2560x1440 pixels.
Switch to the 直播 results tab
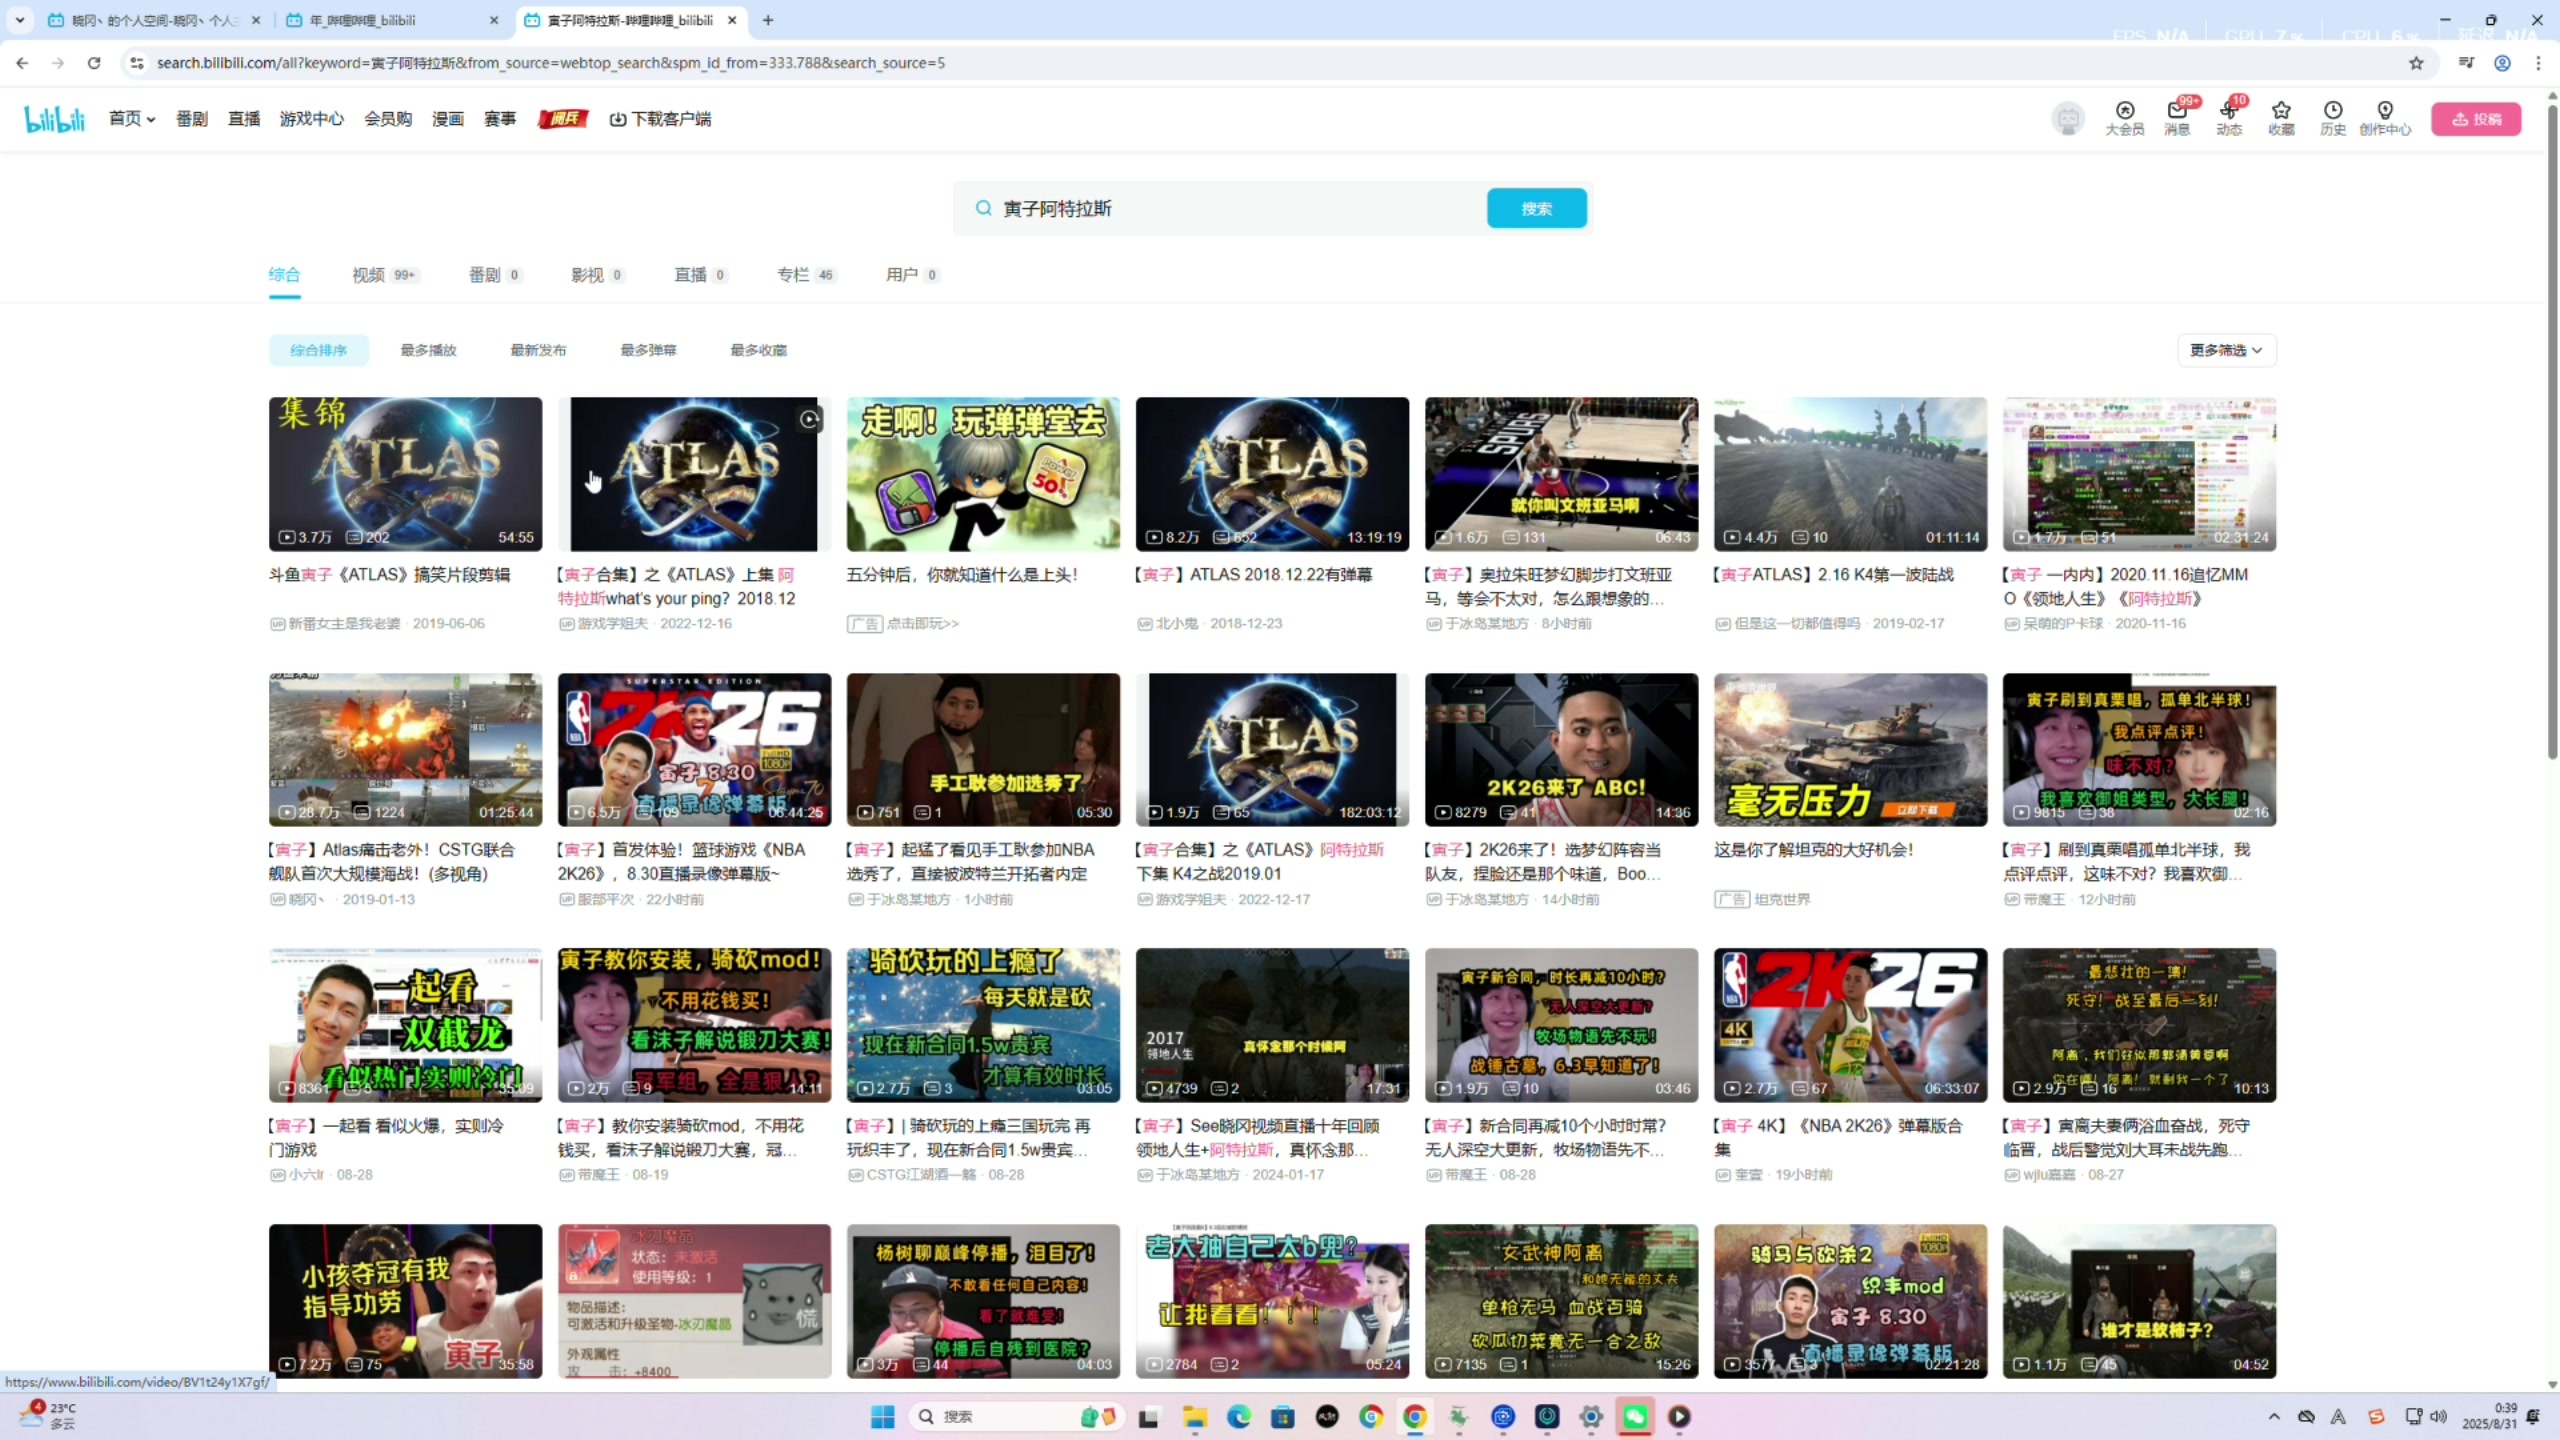(x=700, y=275)
